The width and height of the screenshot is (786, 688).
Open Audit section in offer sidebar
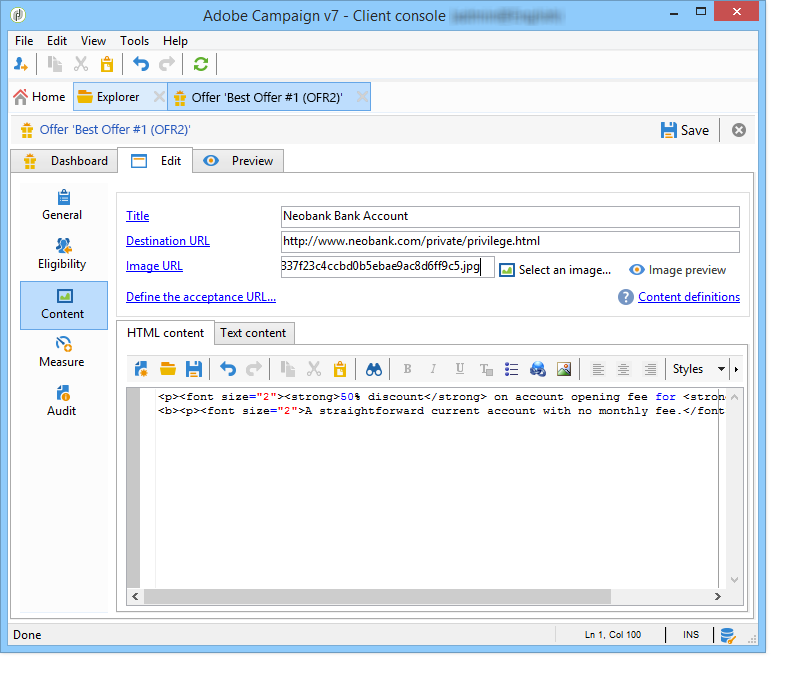pyautogui.click(x=62, y=401)
